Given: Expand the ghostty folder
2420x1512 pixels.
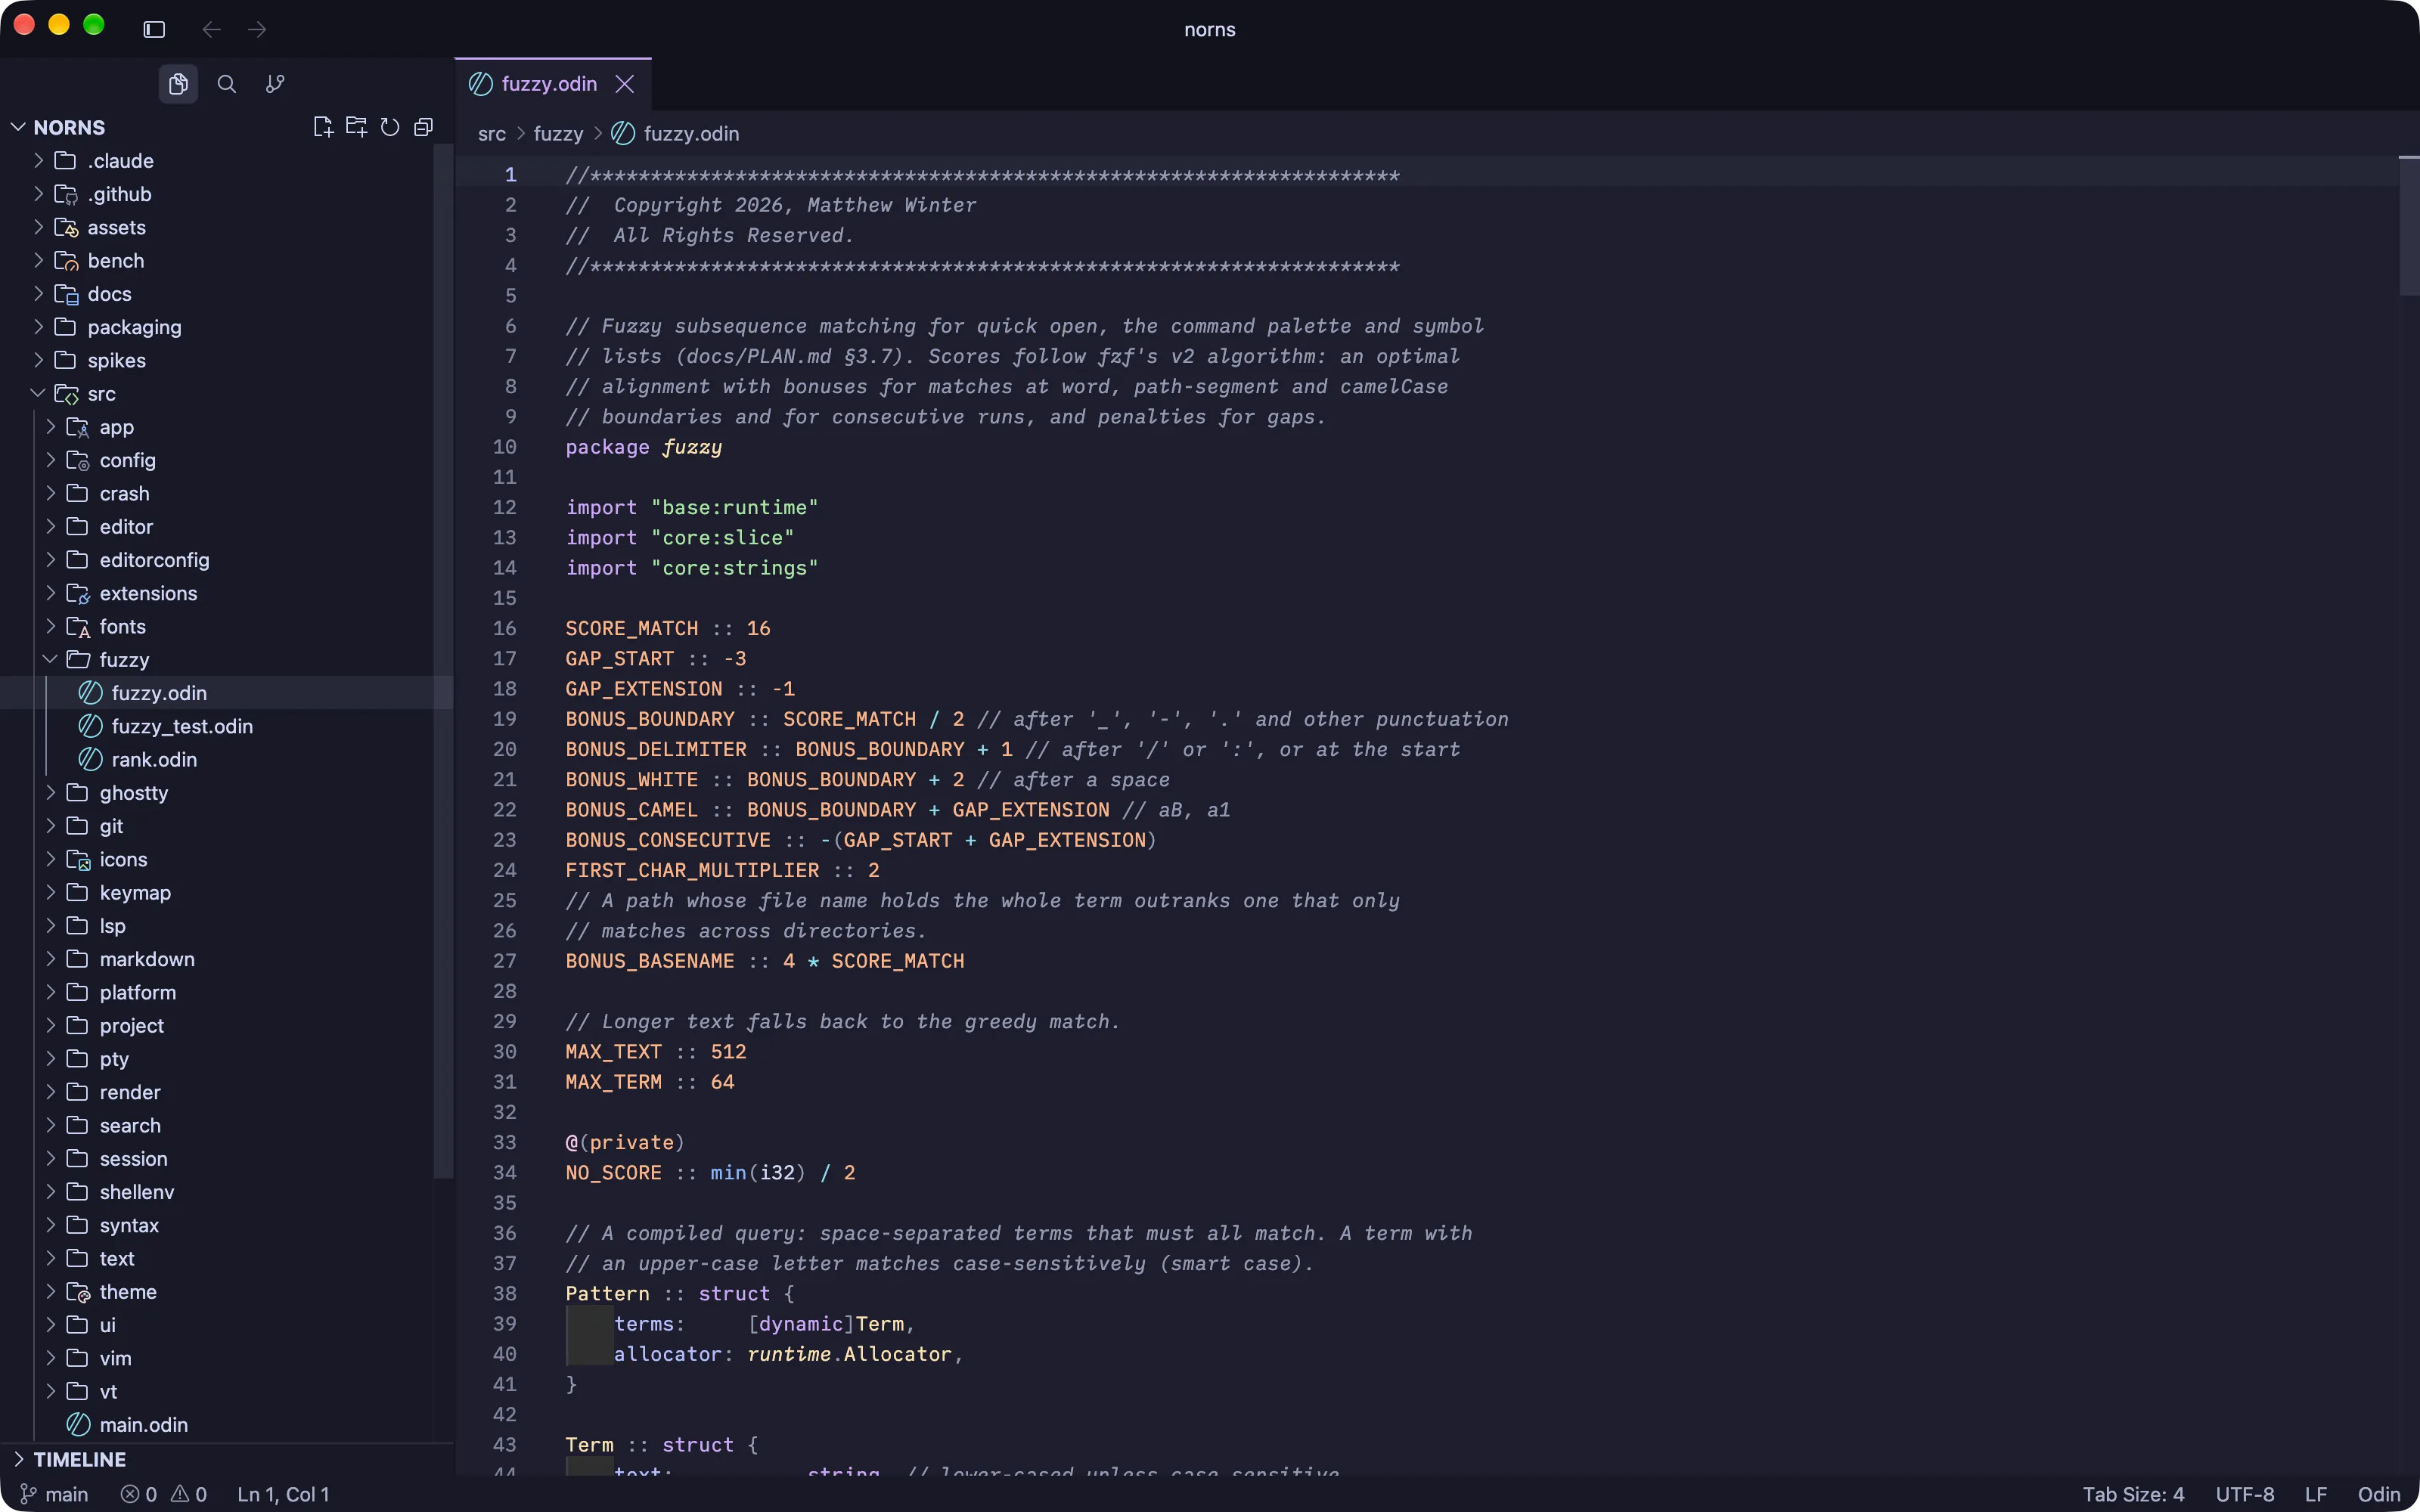Looking at the screenshot, I should [50, 793].
